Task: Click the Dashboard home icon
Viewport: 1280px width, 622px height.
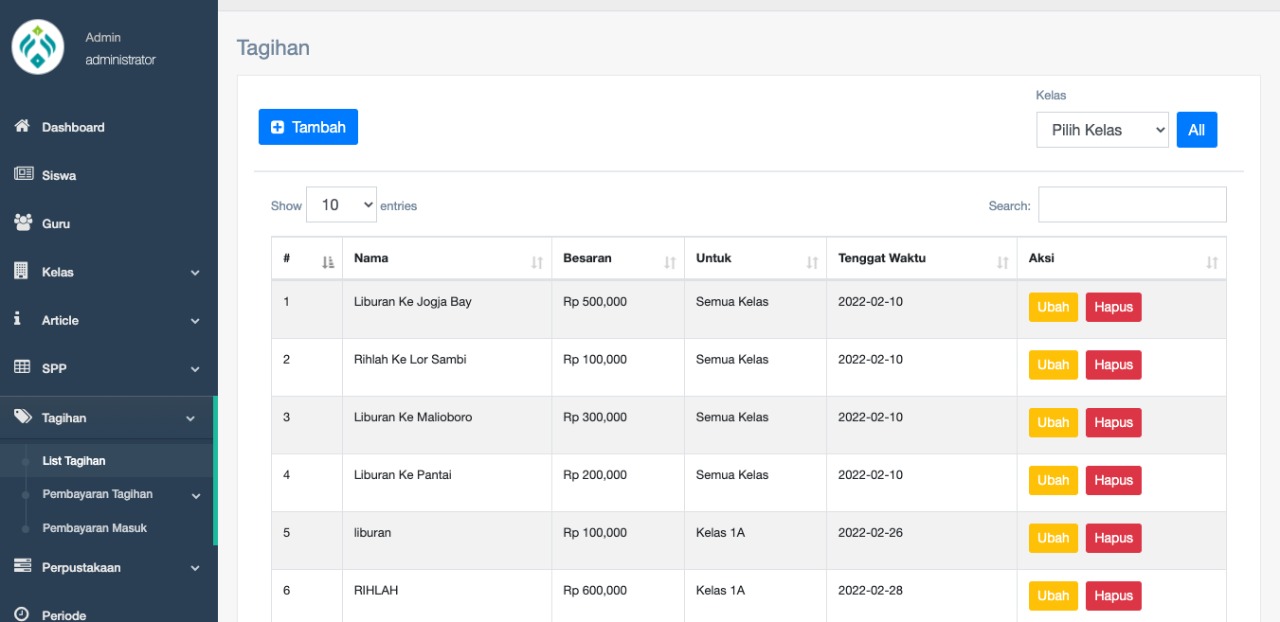Action: (x=22, y=127)
